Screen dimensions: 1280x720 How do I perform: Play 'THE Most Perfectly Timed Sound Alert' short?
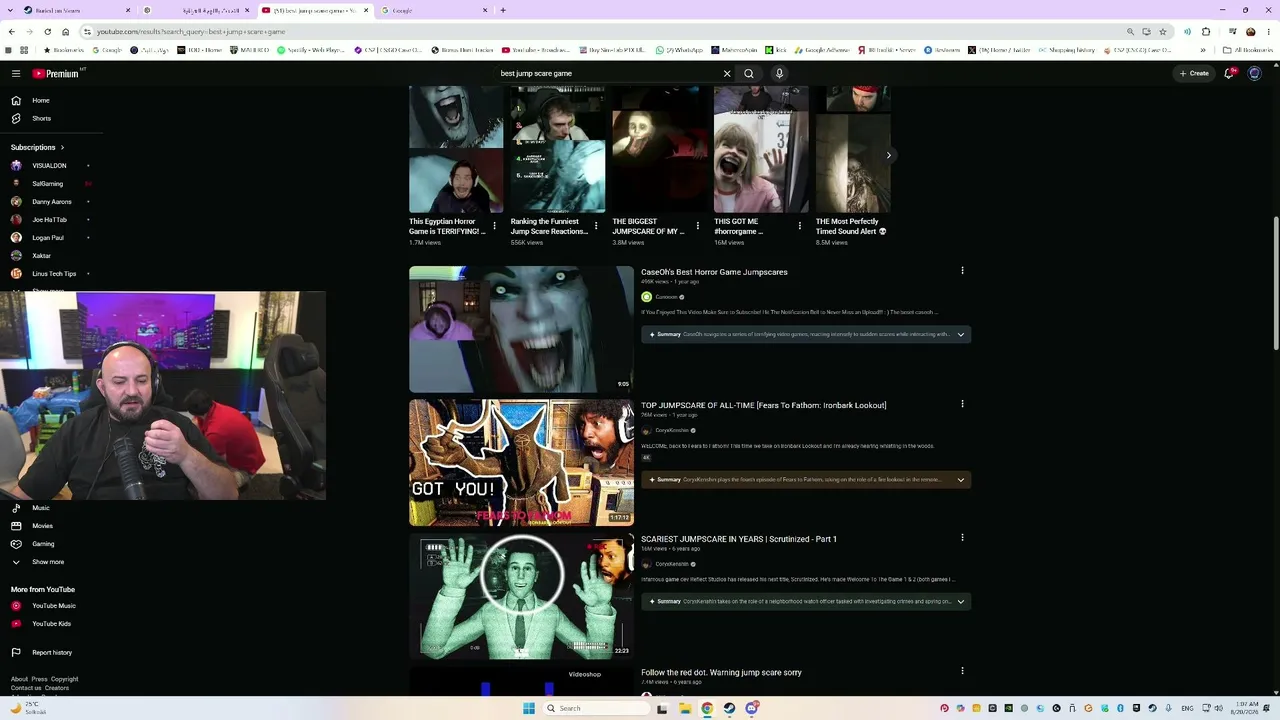tap(853, 150)
